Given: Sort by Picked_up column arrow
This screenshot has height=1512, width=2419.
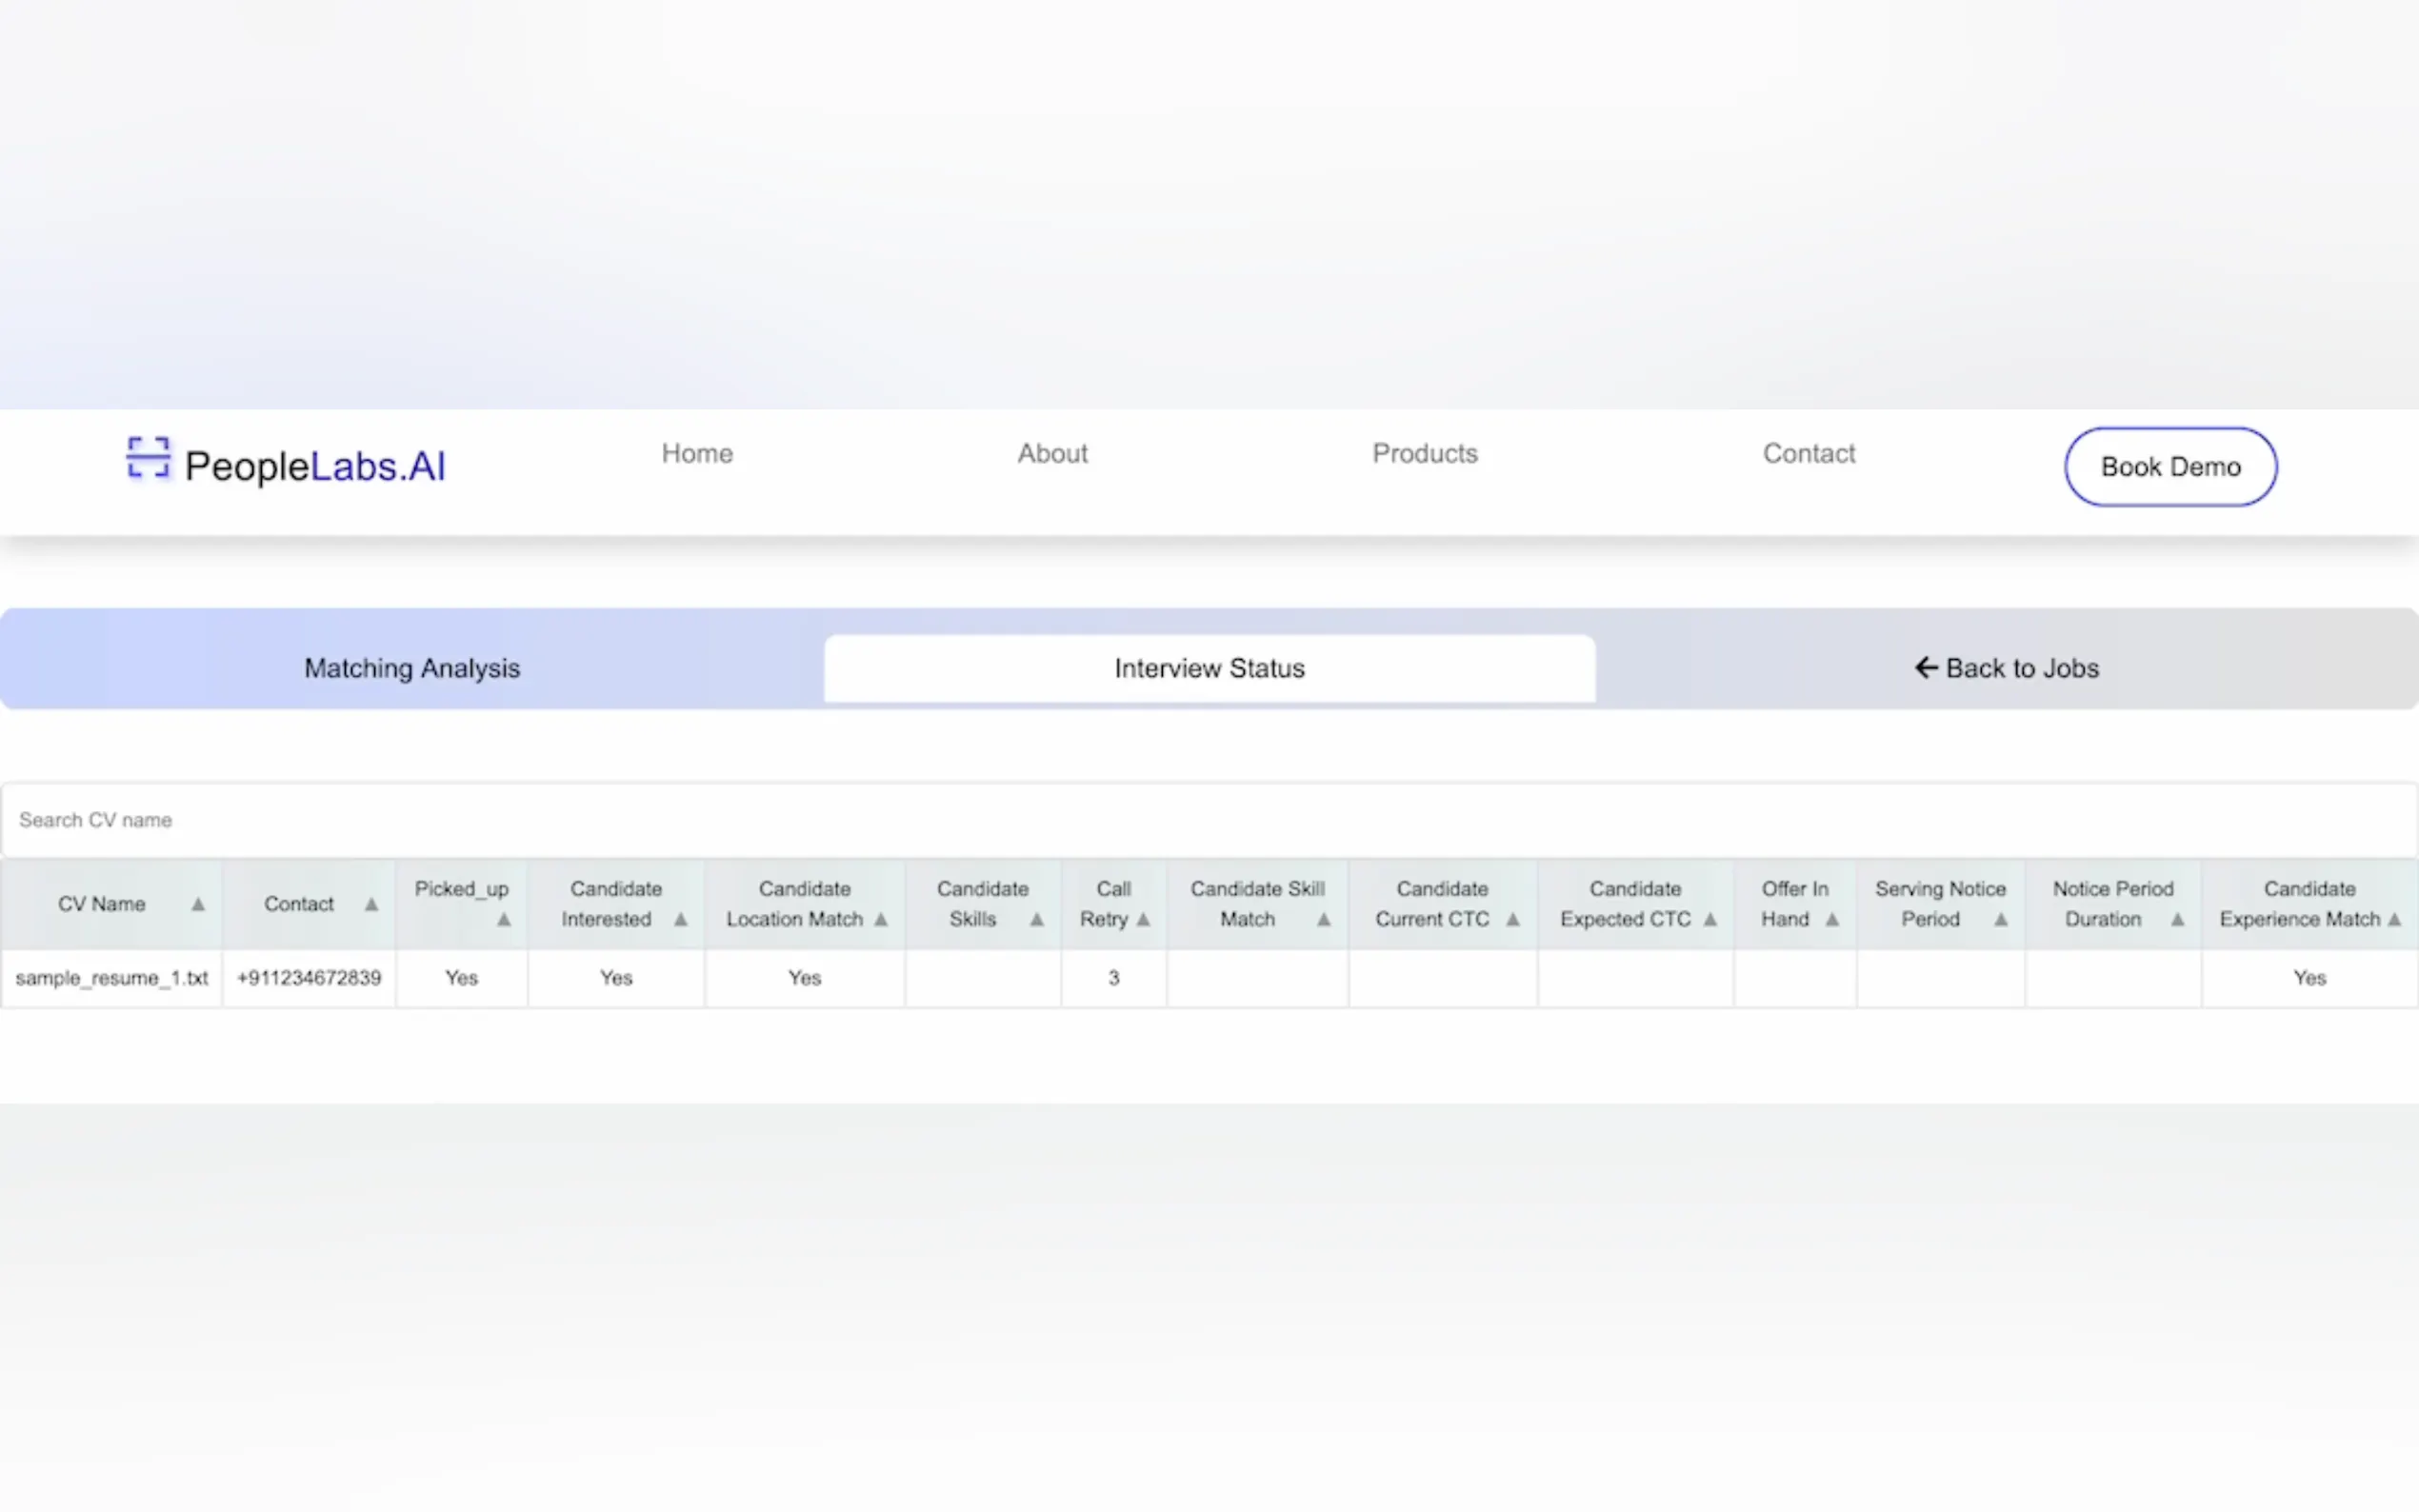Looking at the screenshot, I should pos(504,920).
